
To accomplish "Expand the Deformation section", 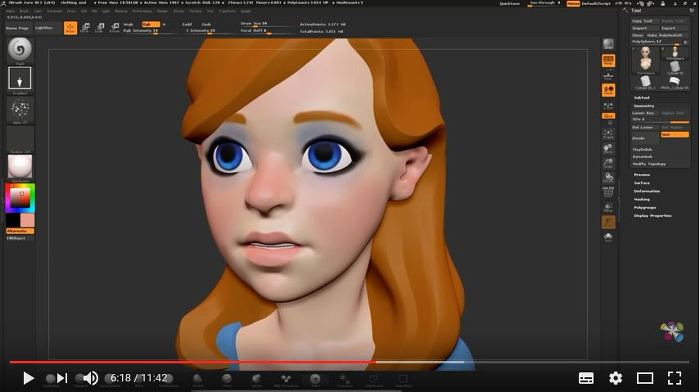I will point(647,191).
